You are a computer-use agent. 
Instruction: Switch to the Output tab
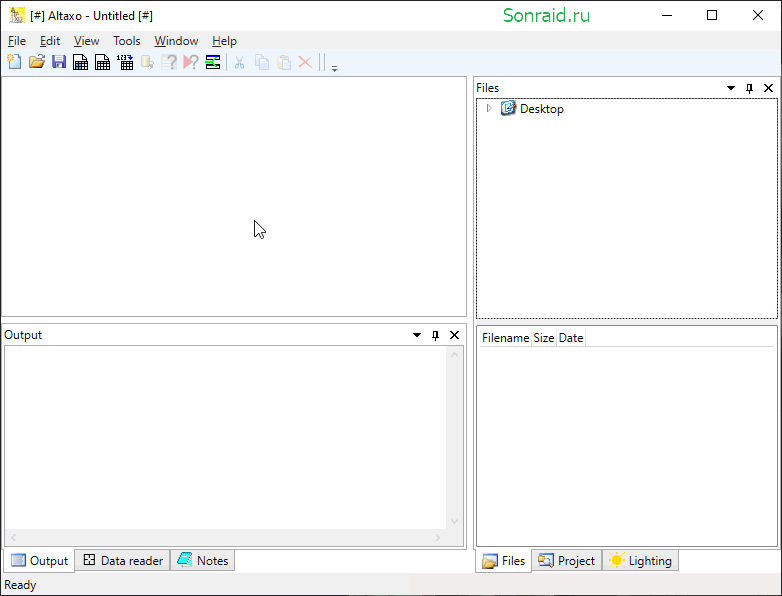(x=39, y=561)
